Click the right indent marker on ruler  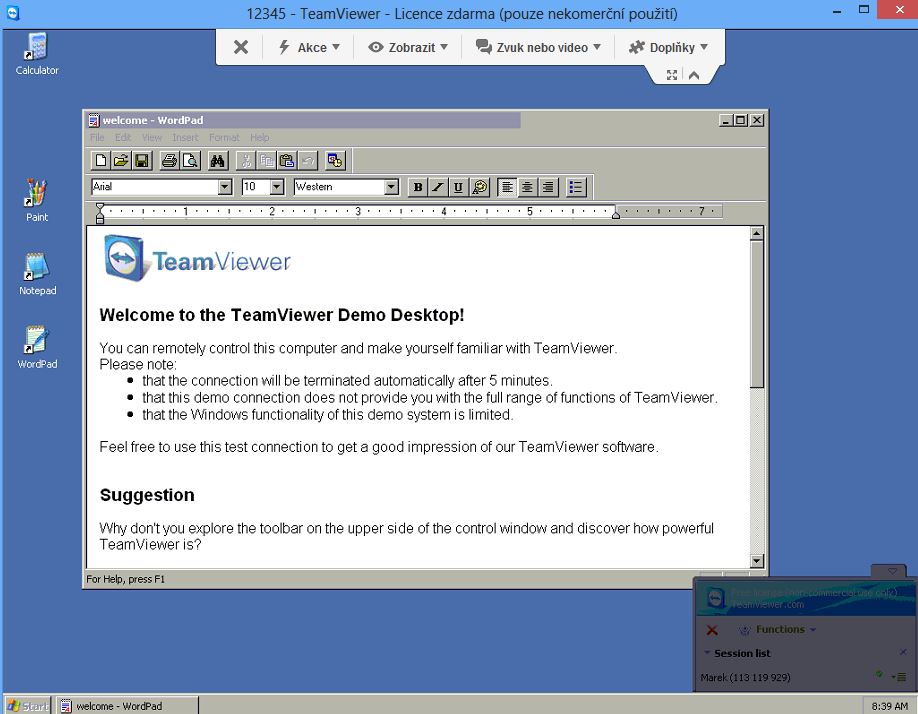[x=616, y=215]
